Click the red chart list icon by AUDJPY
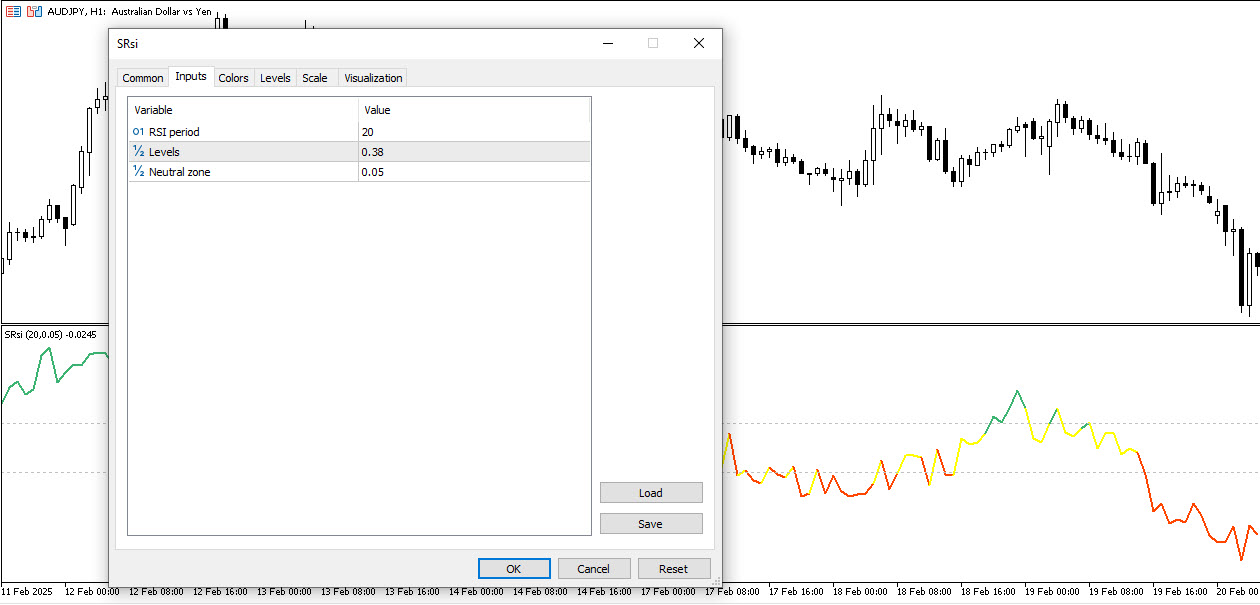Screen dimensions: 1260x605 [x=14, y=11]
